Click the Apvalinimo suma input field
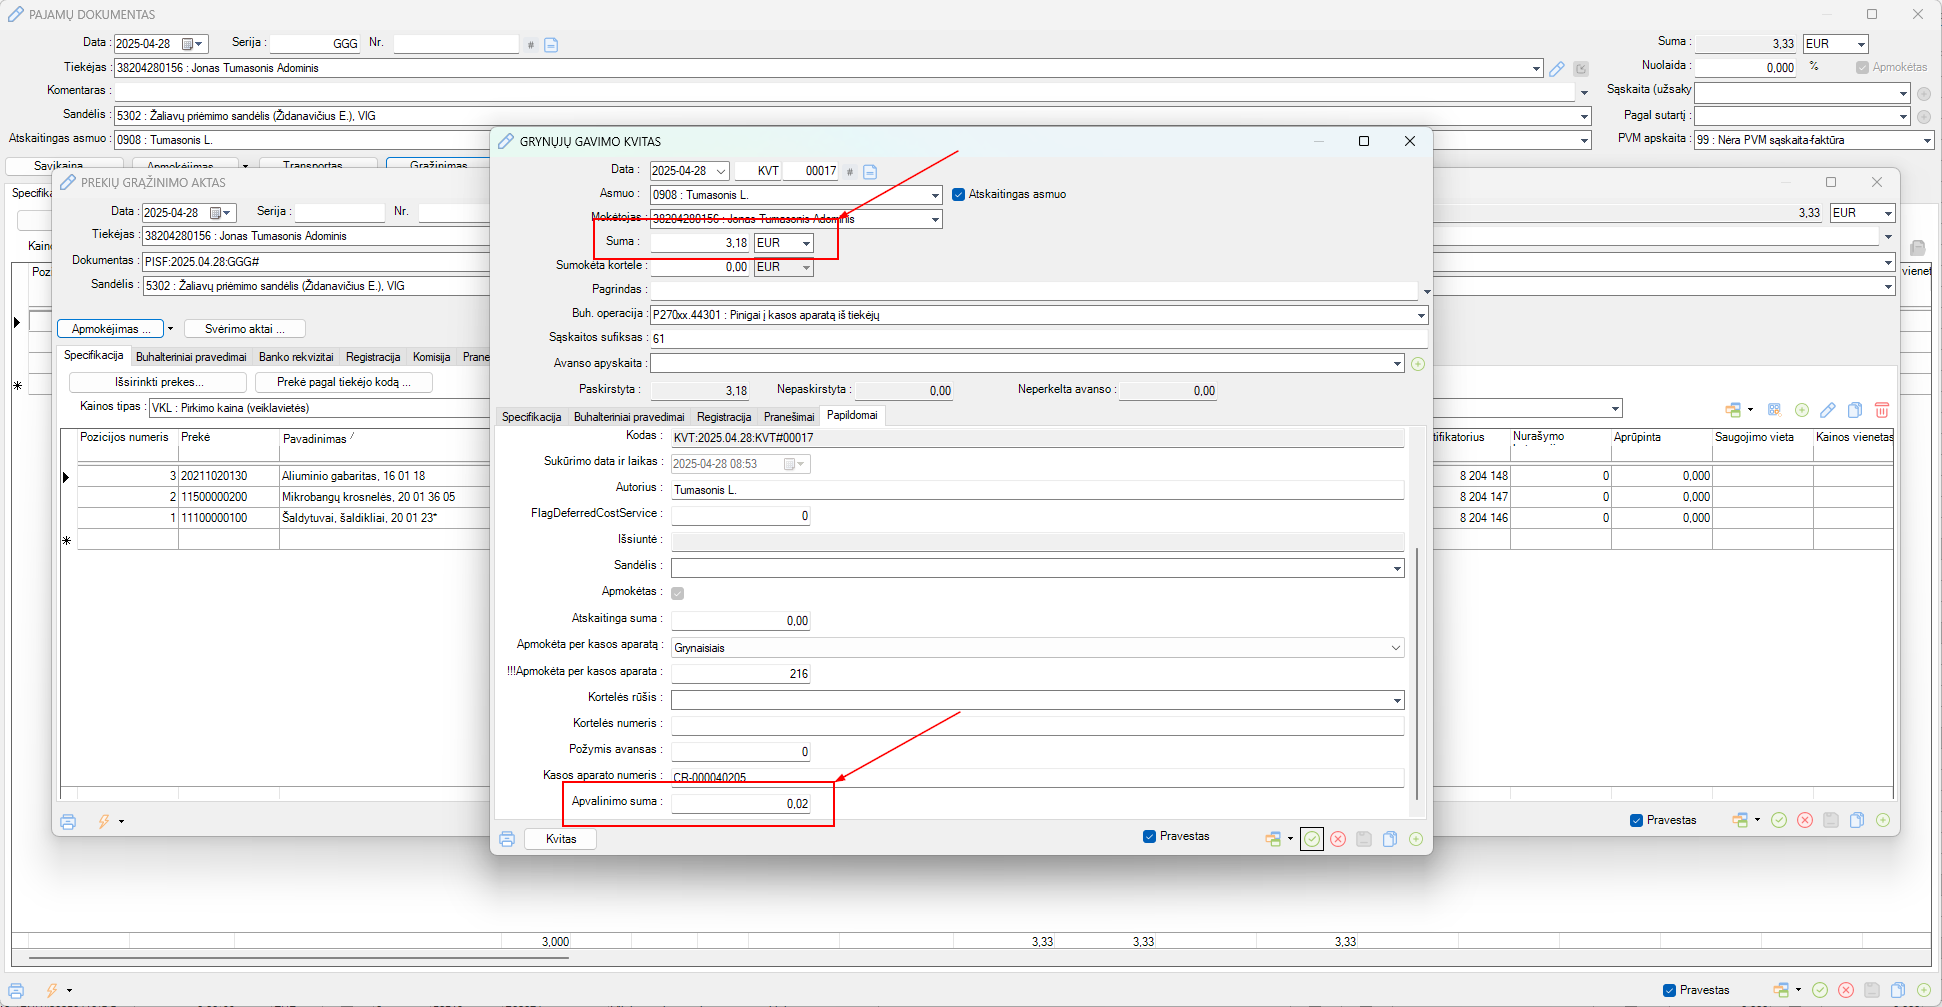 [740, 804]
